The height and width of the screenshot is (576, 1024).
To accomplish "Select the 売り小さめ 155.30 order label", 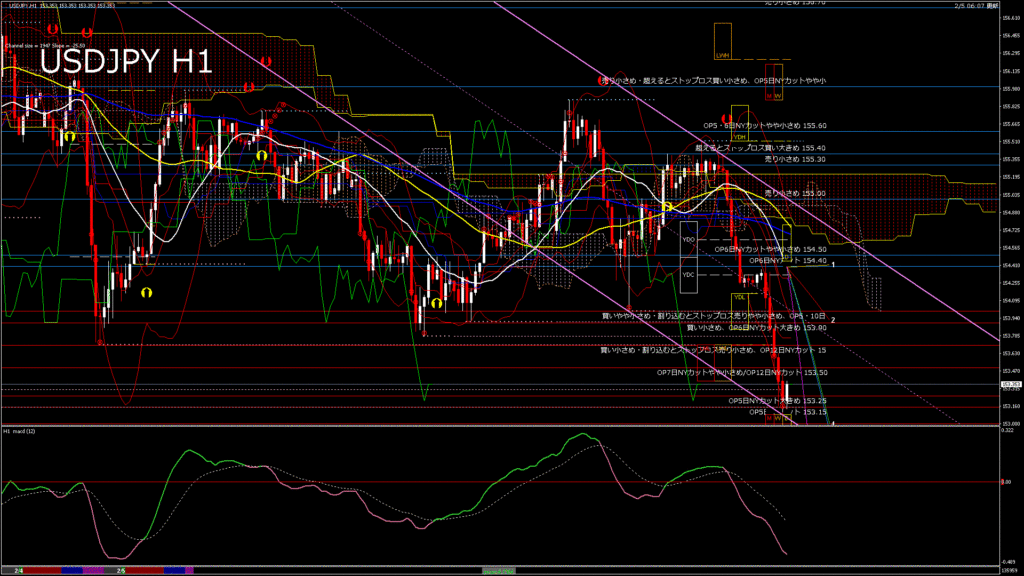I will coord(794,159).
